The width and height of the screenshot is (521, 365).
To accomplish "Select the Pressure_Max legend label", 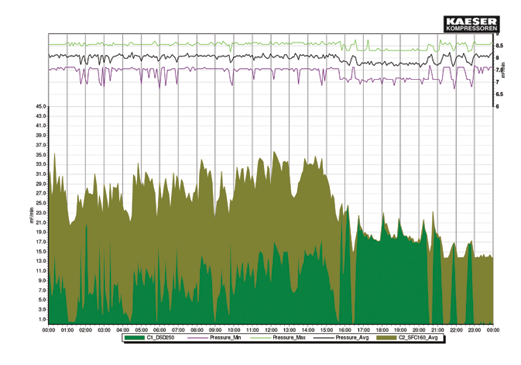I will (x=289, y=338).
